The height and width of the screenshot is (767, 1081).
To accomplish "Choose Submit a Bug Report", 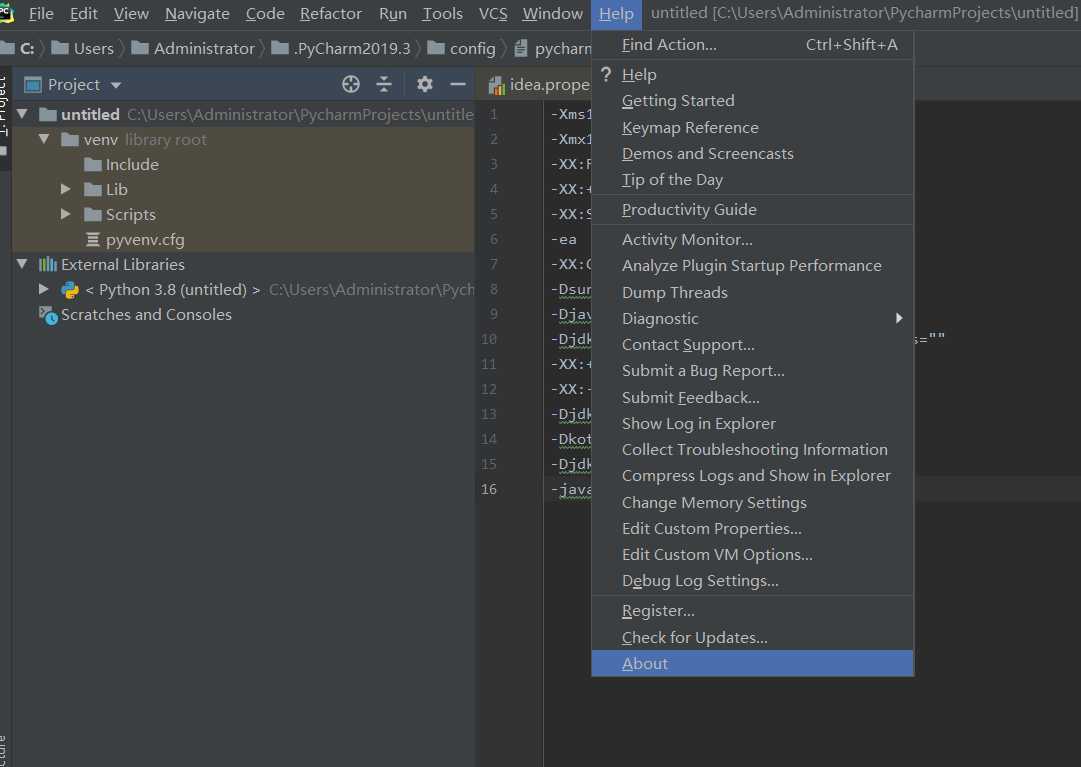I will point(753,371).
